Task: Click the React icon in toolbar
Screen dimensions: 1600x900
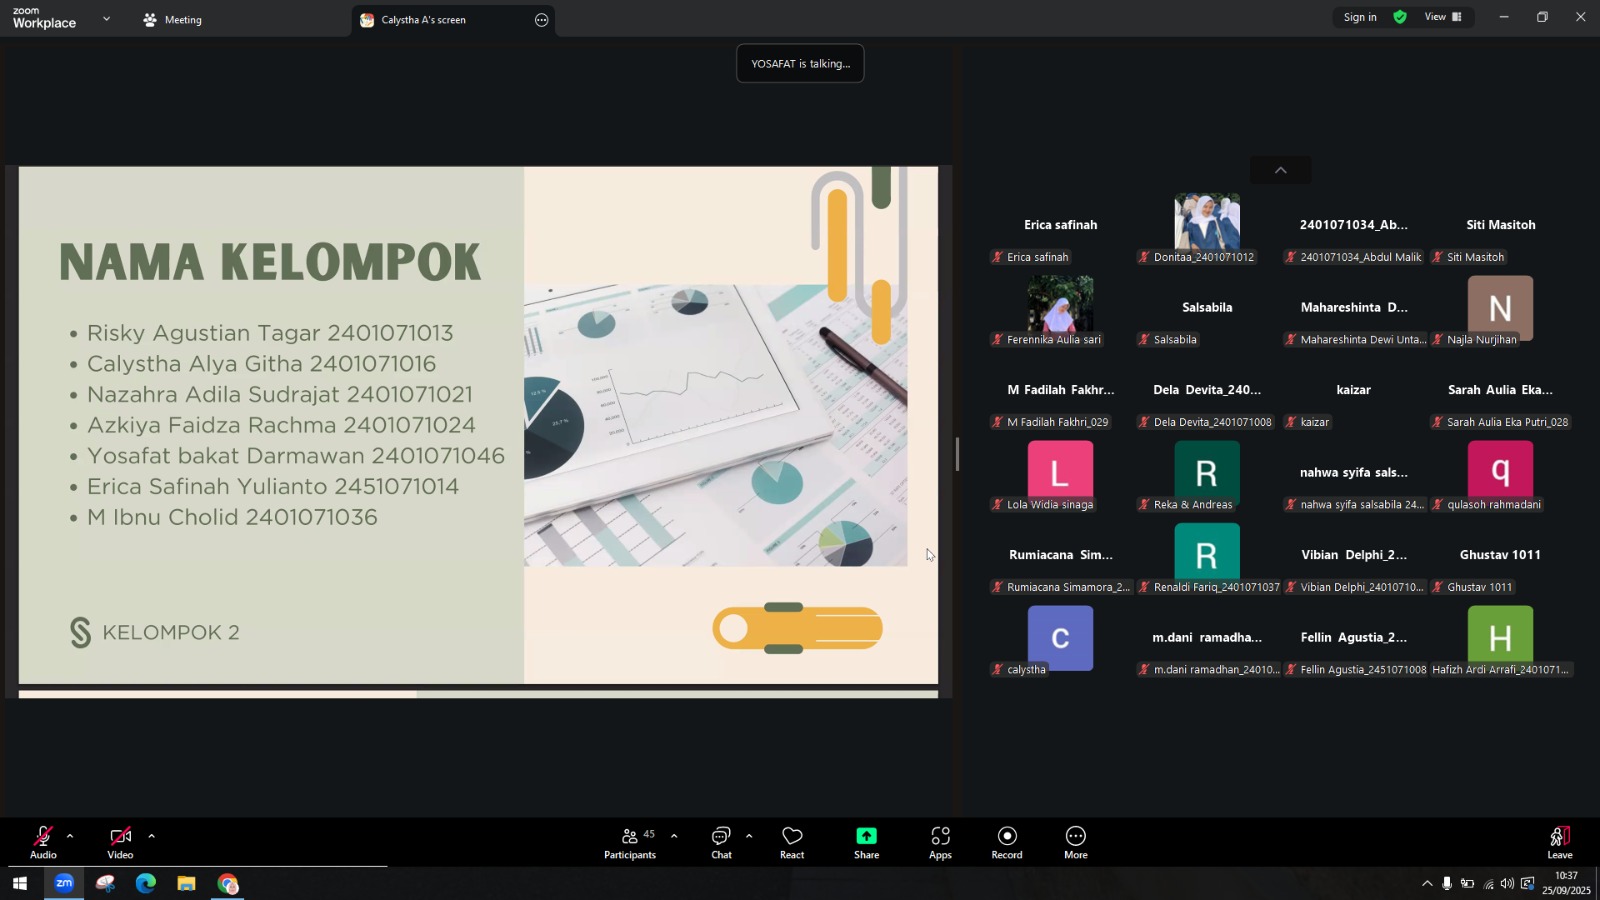Action: tap(792, 837)
